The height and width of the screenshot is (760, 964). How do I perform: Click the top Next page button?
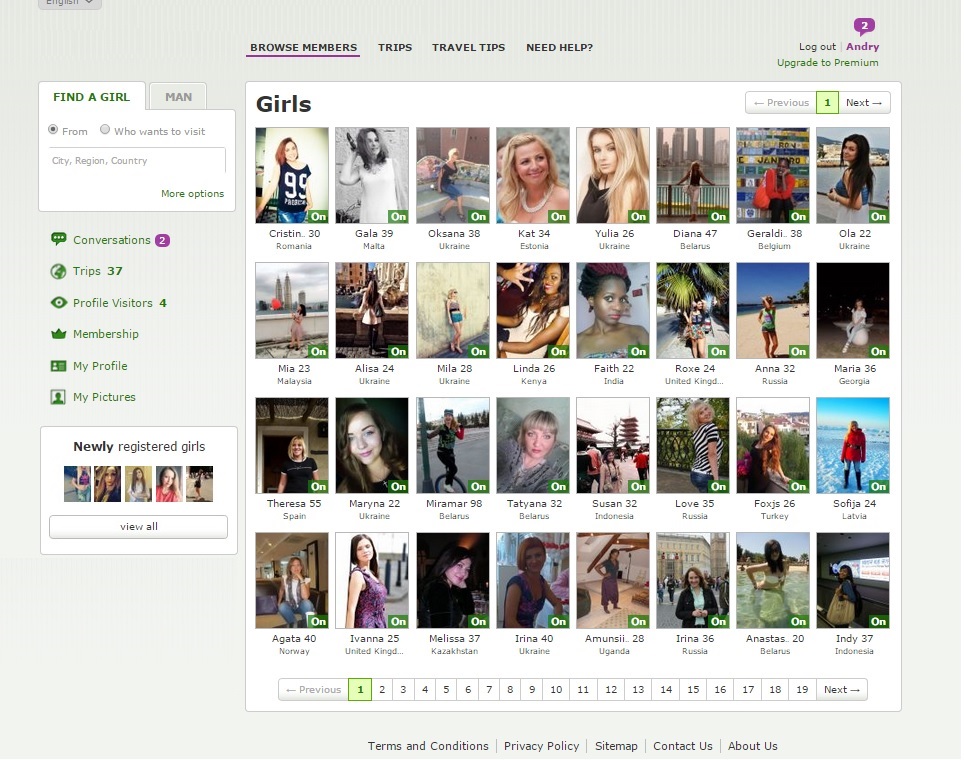[x=864, y=103]
